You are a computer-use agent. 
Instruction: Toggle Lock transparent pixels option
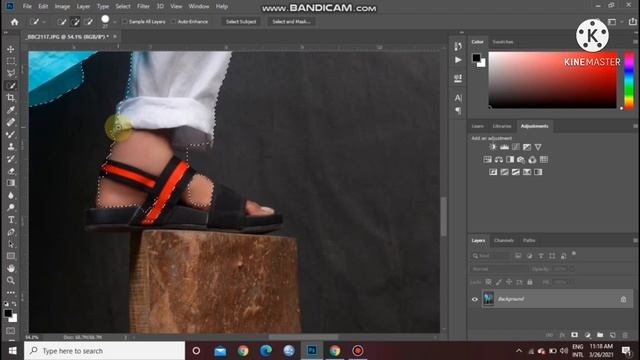pyautogui.click(x=488, y=282)
